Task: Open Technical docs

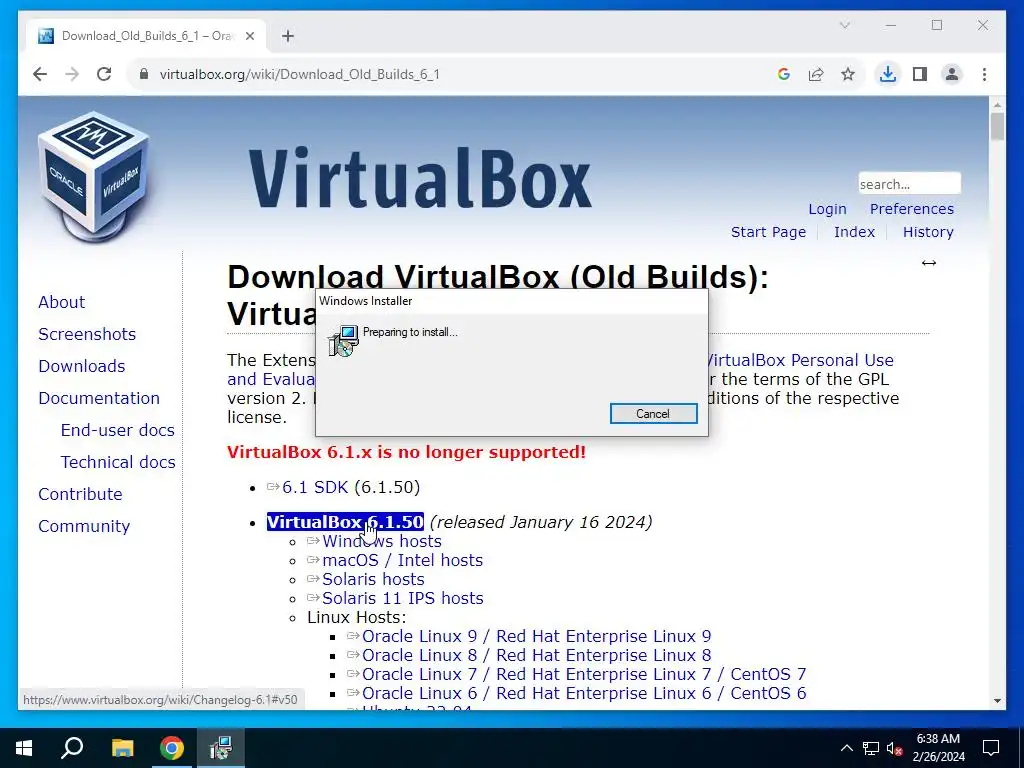Action: [x=118, y=462]
